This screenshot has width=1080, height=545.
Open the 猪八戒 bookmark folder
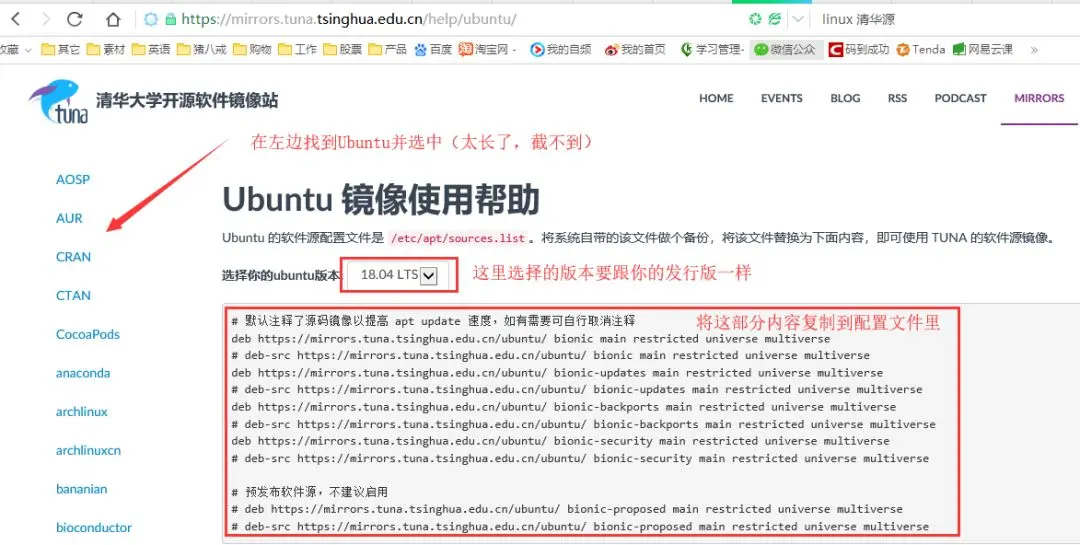[x=202, y=50]
